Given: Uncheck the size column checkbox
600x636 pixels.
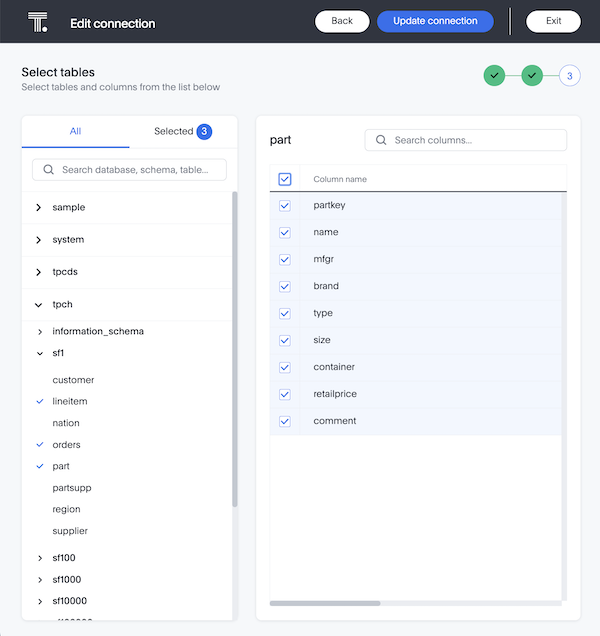Looking at the screenshot, I should point(285,340).
